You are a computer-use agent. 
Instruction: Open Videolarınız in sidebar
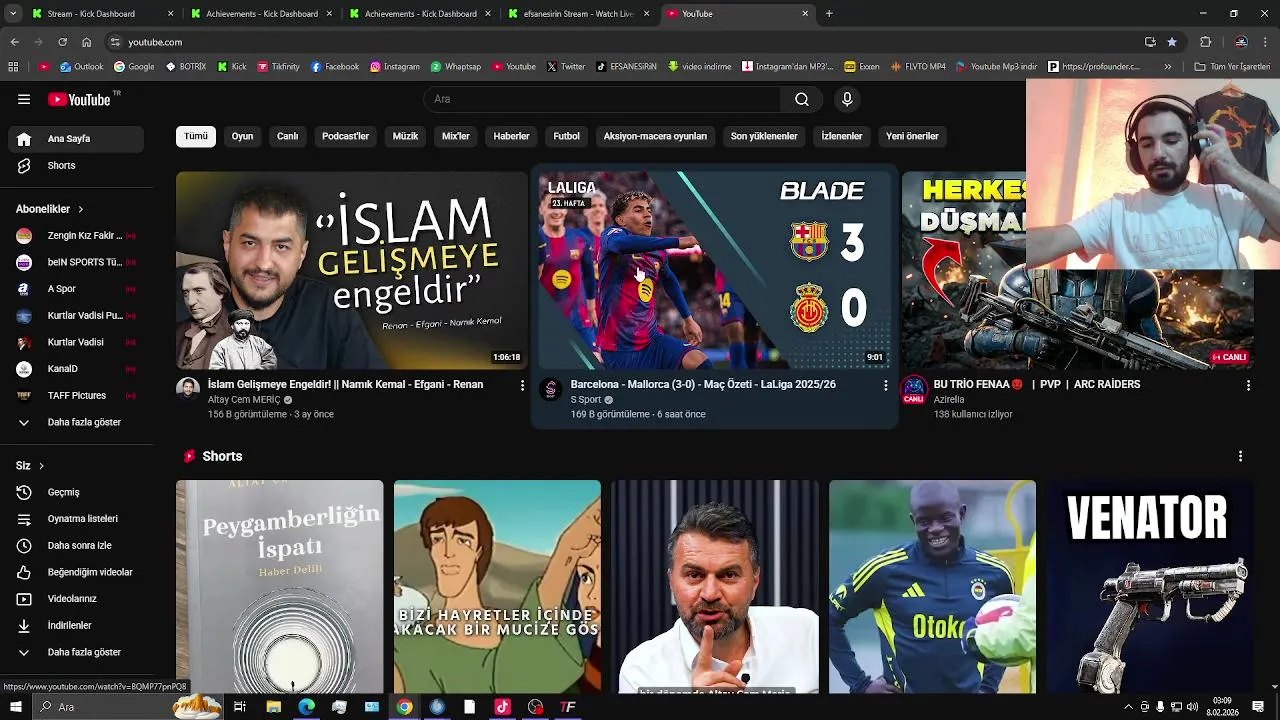click(76, 599)
